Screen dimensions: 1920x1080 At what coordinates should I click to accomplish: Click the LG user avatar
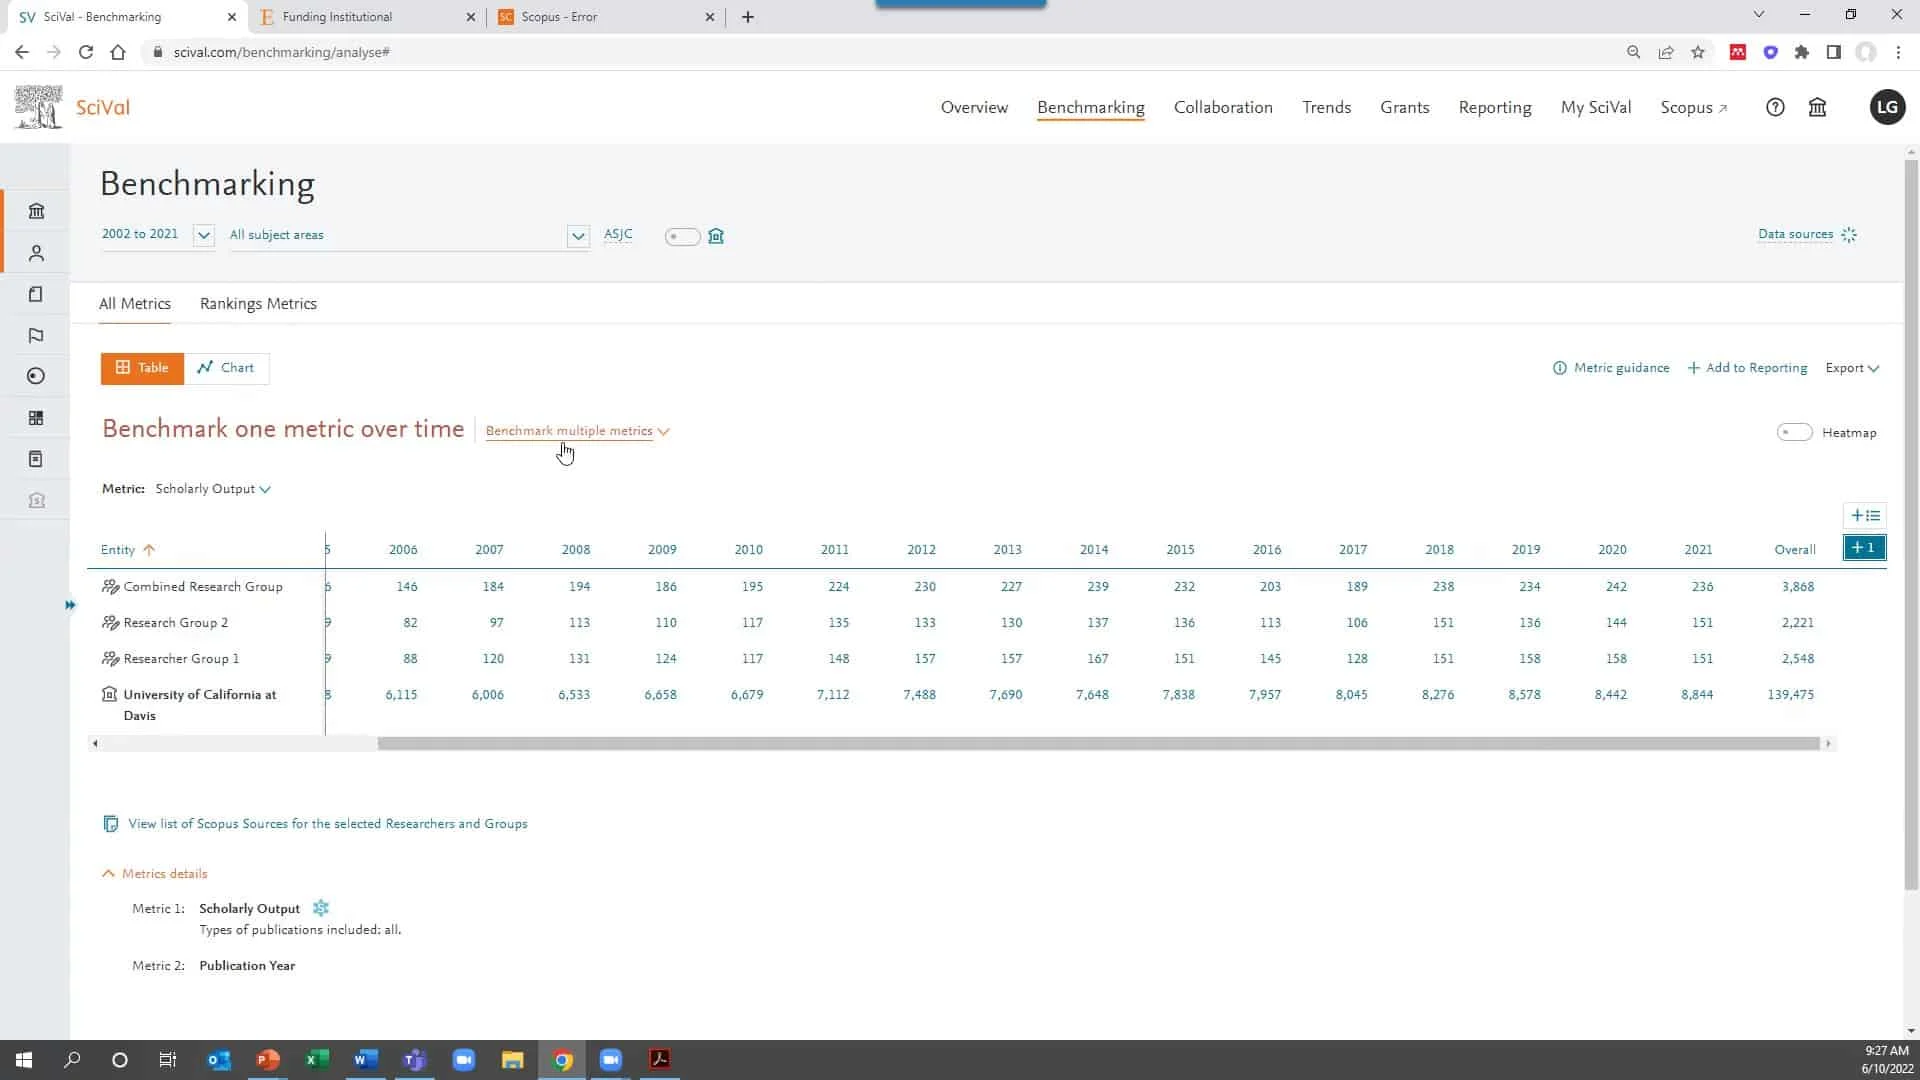click(x=1887, y=107)
